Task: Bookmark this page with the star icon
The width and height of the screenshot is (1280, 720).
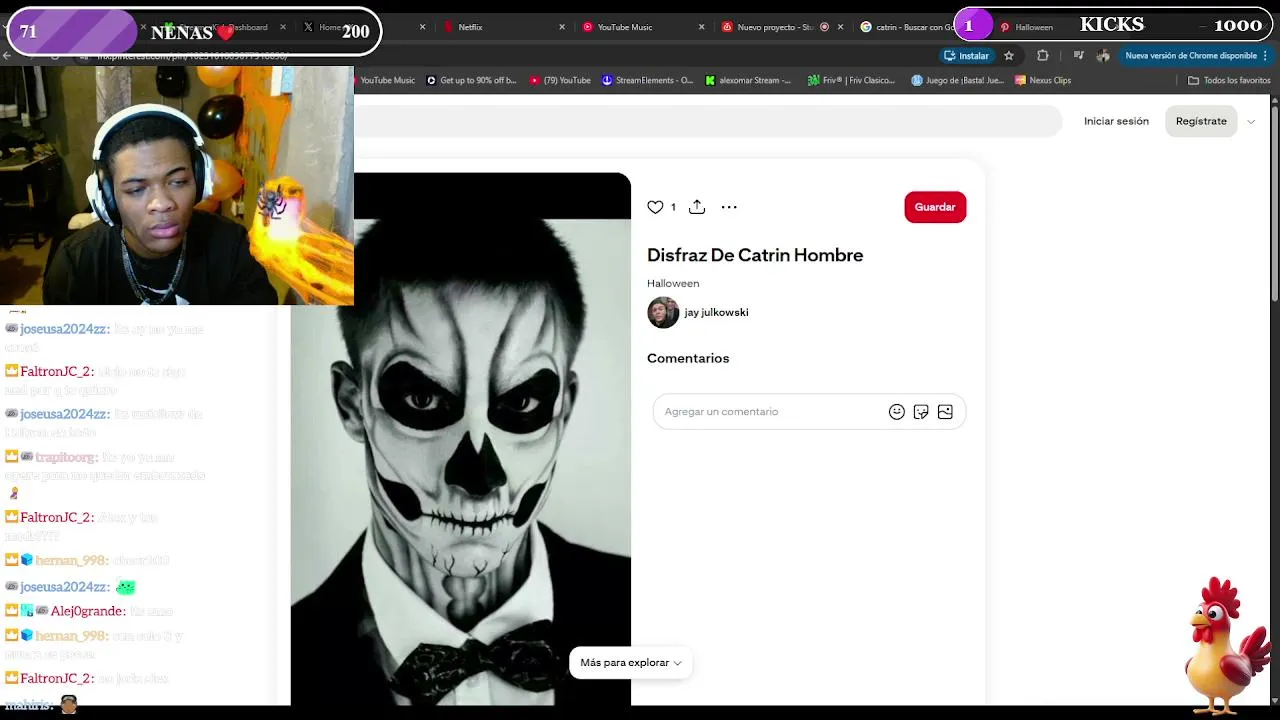Action: click(x=1009, y=56)
